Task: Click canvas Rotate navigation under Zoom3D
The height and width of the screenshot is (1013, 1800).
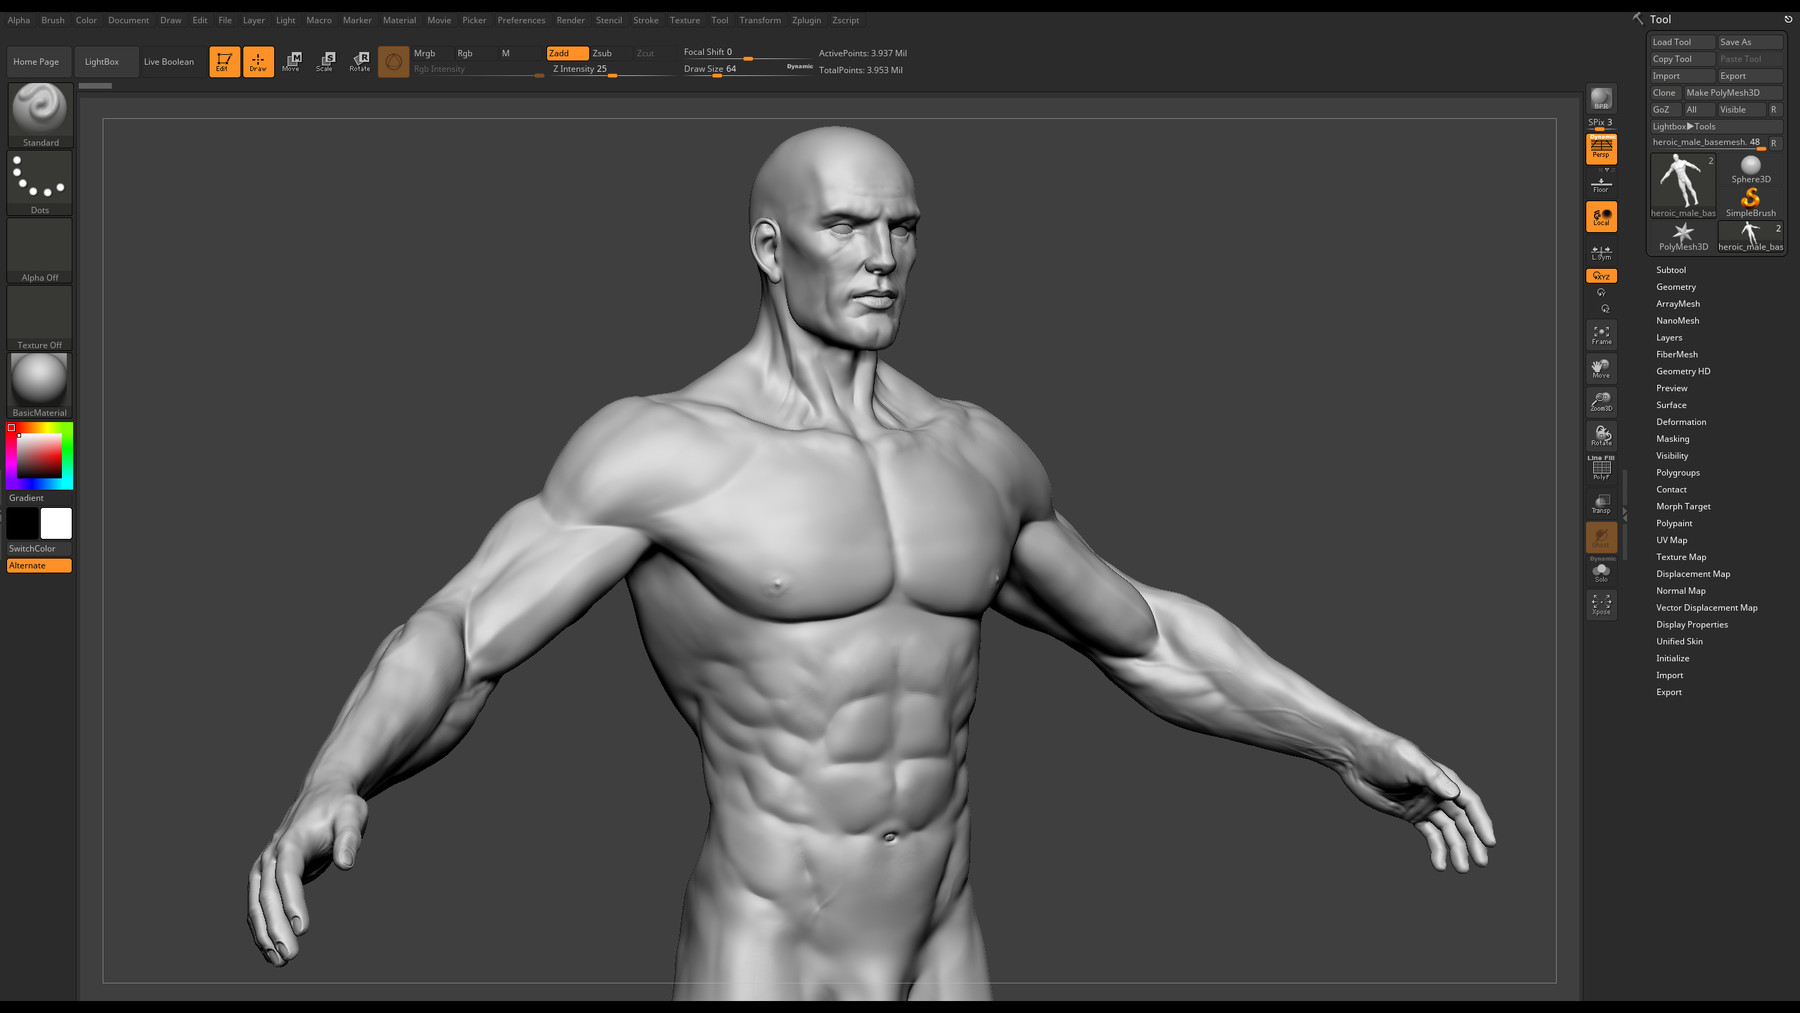Action: pos(1601,435)
